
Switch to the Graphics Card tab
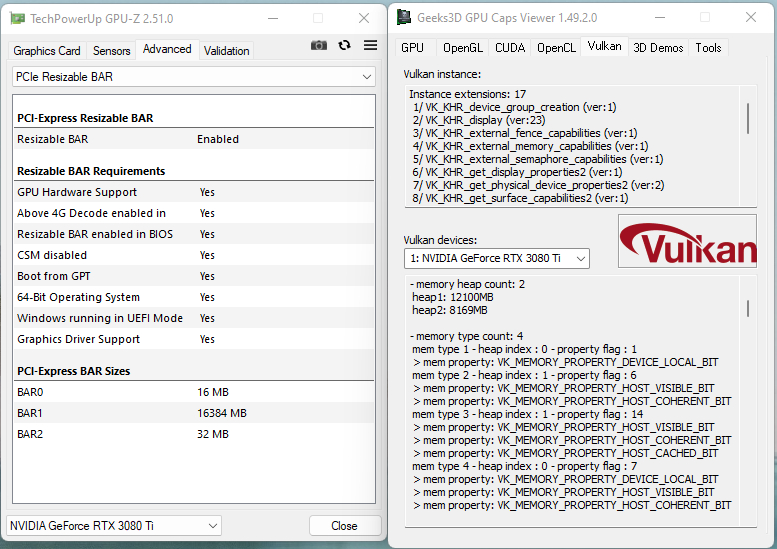(x=47, y=51)
